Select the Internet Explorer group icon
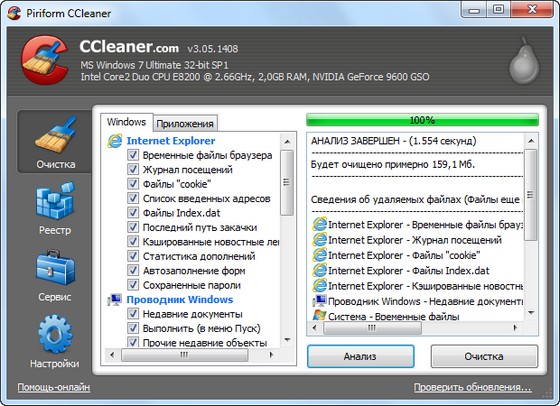560x406 pixels. tap(114, 141)
